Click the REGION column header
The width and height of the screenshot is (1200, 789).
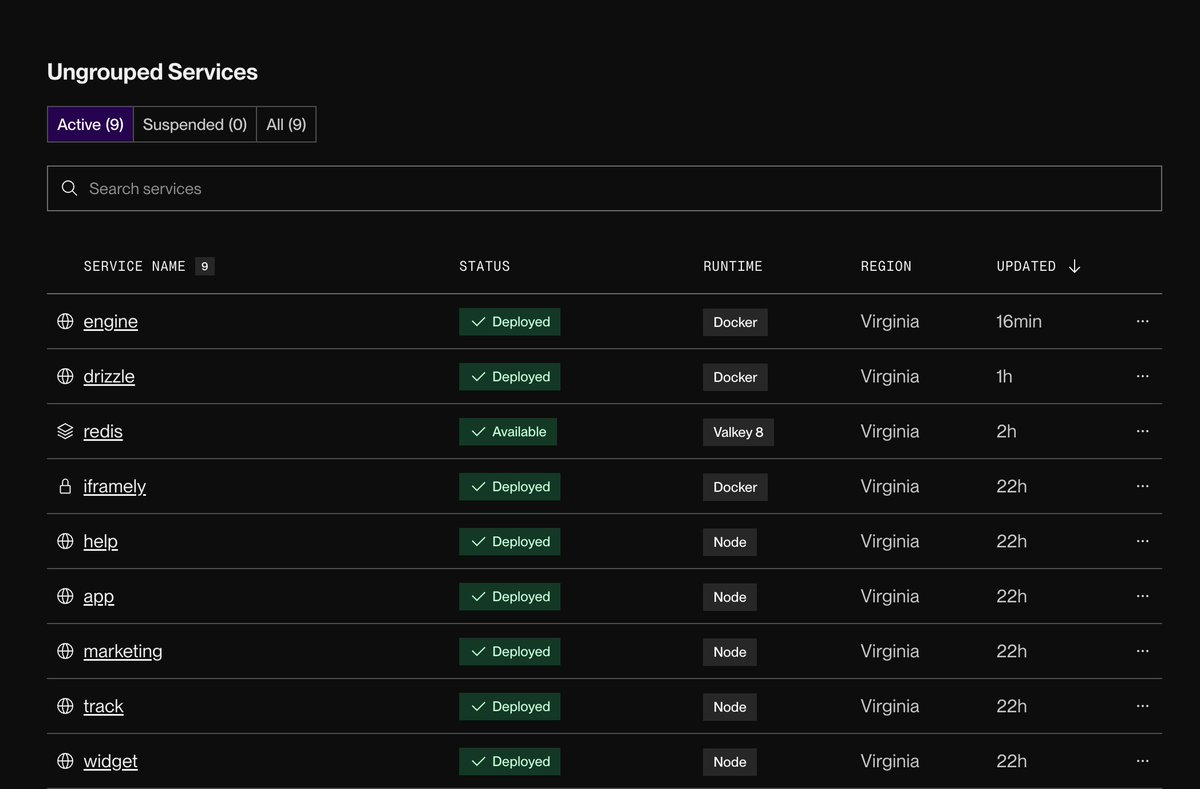[x=886, y=266]
